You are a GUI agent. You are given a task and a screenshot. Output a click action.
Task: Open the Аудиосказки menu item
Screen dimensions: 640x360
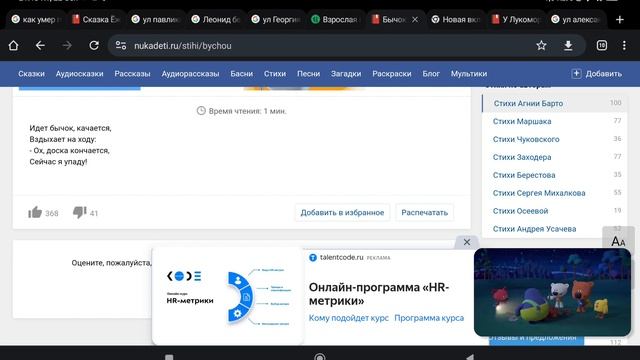pyautogui.click(x=80, y=74)
